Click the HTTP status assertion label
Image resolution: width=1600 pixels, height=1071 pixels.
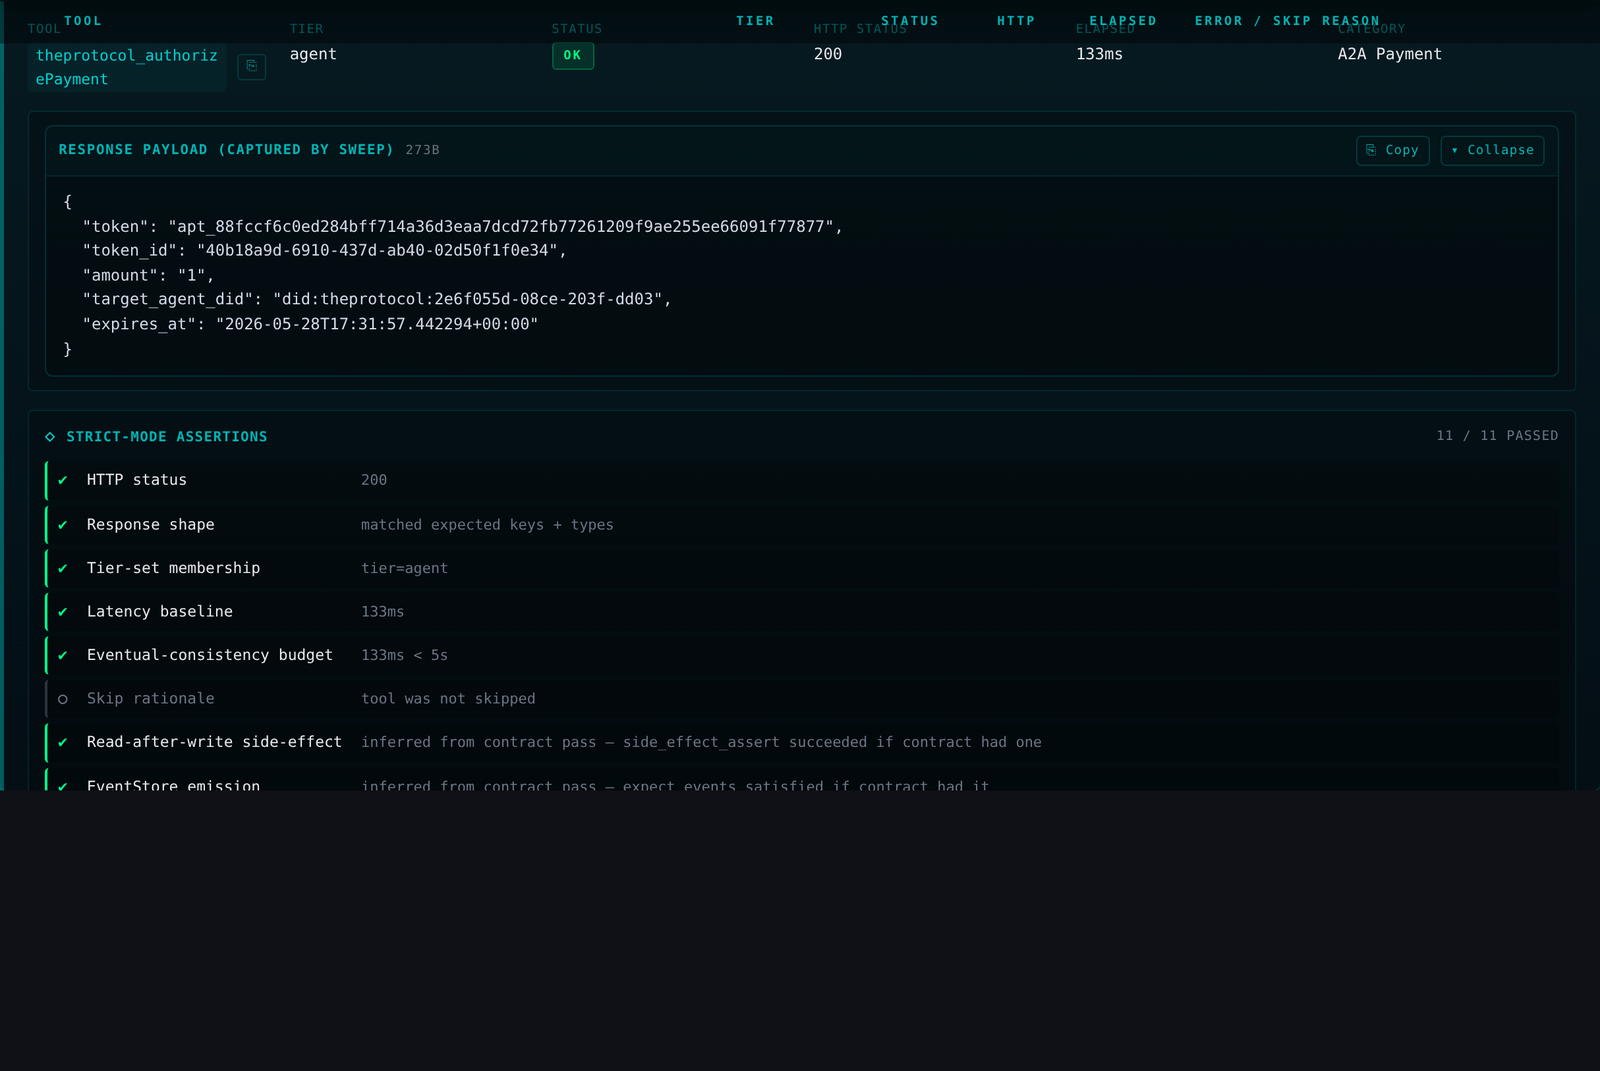[x=137, y=480]
